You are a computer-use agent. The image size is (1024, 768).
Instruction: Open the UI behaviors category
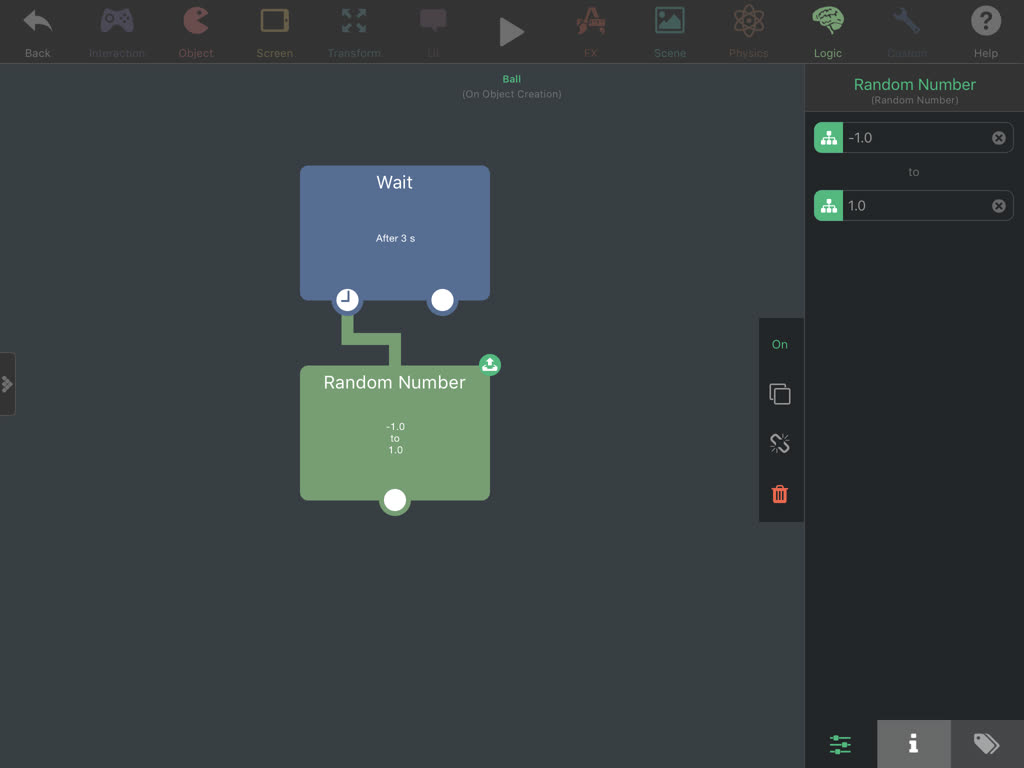pos(433,31)
